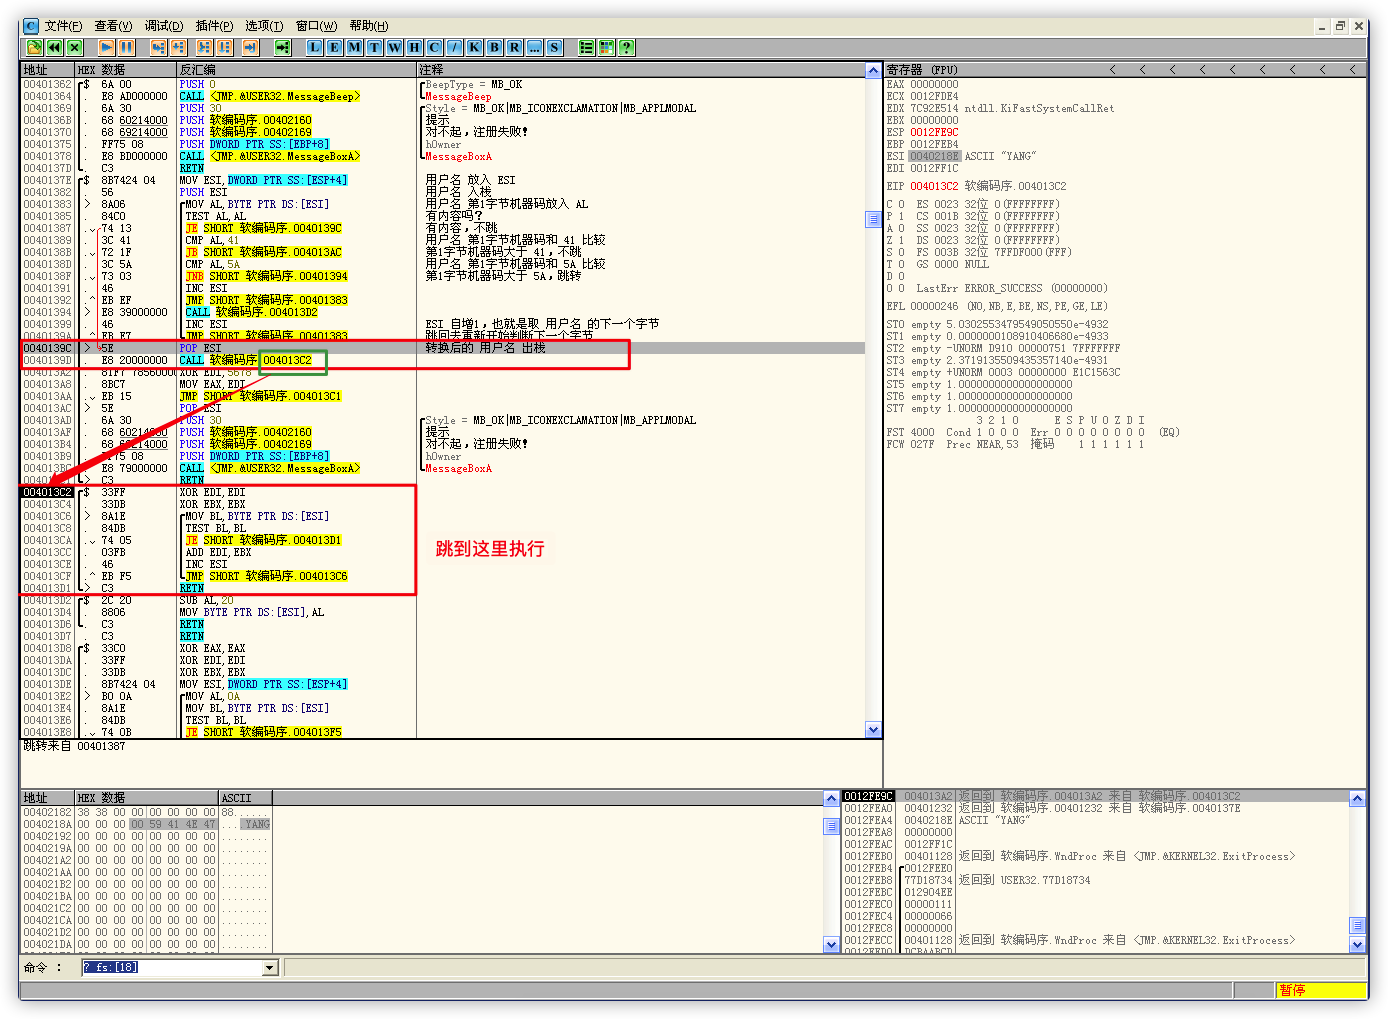Open the Help question mark toolbar icon

tap(626, 47)
